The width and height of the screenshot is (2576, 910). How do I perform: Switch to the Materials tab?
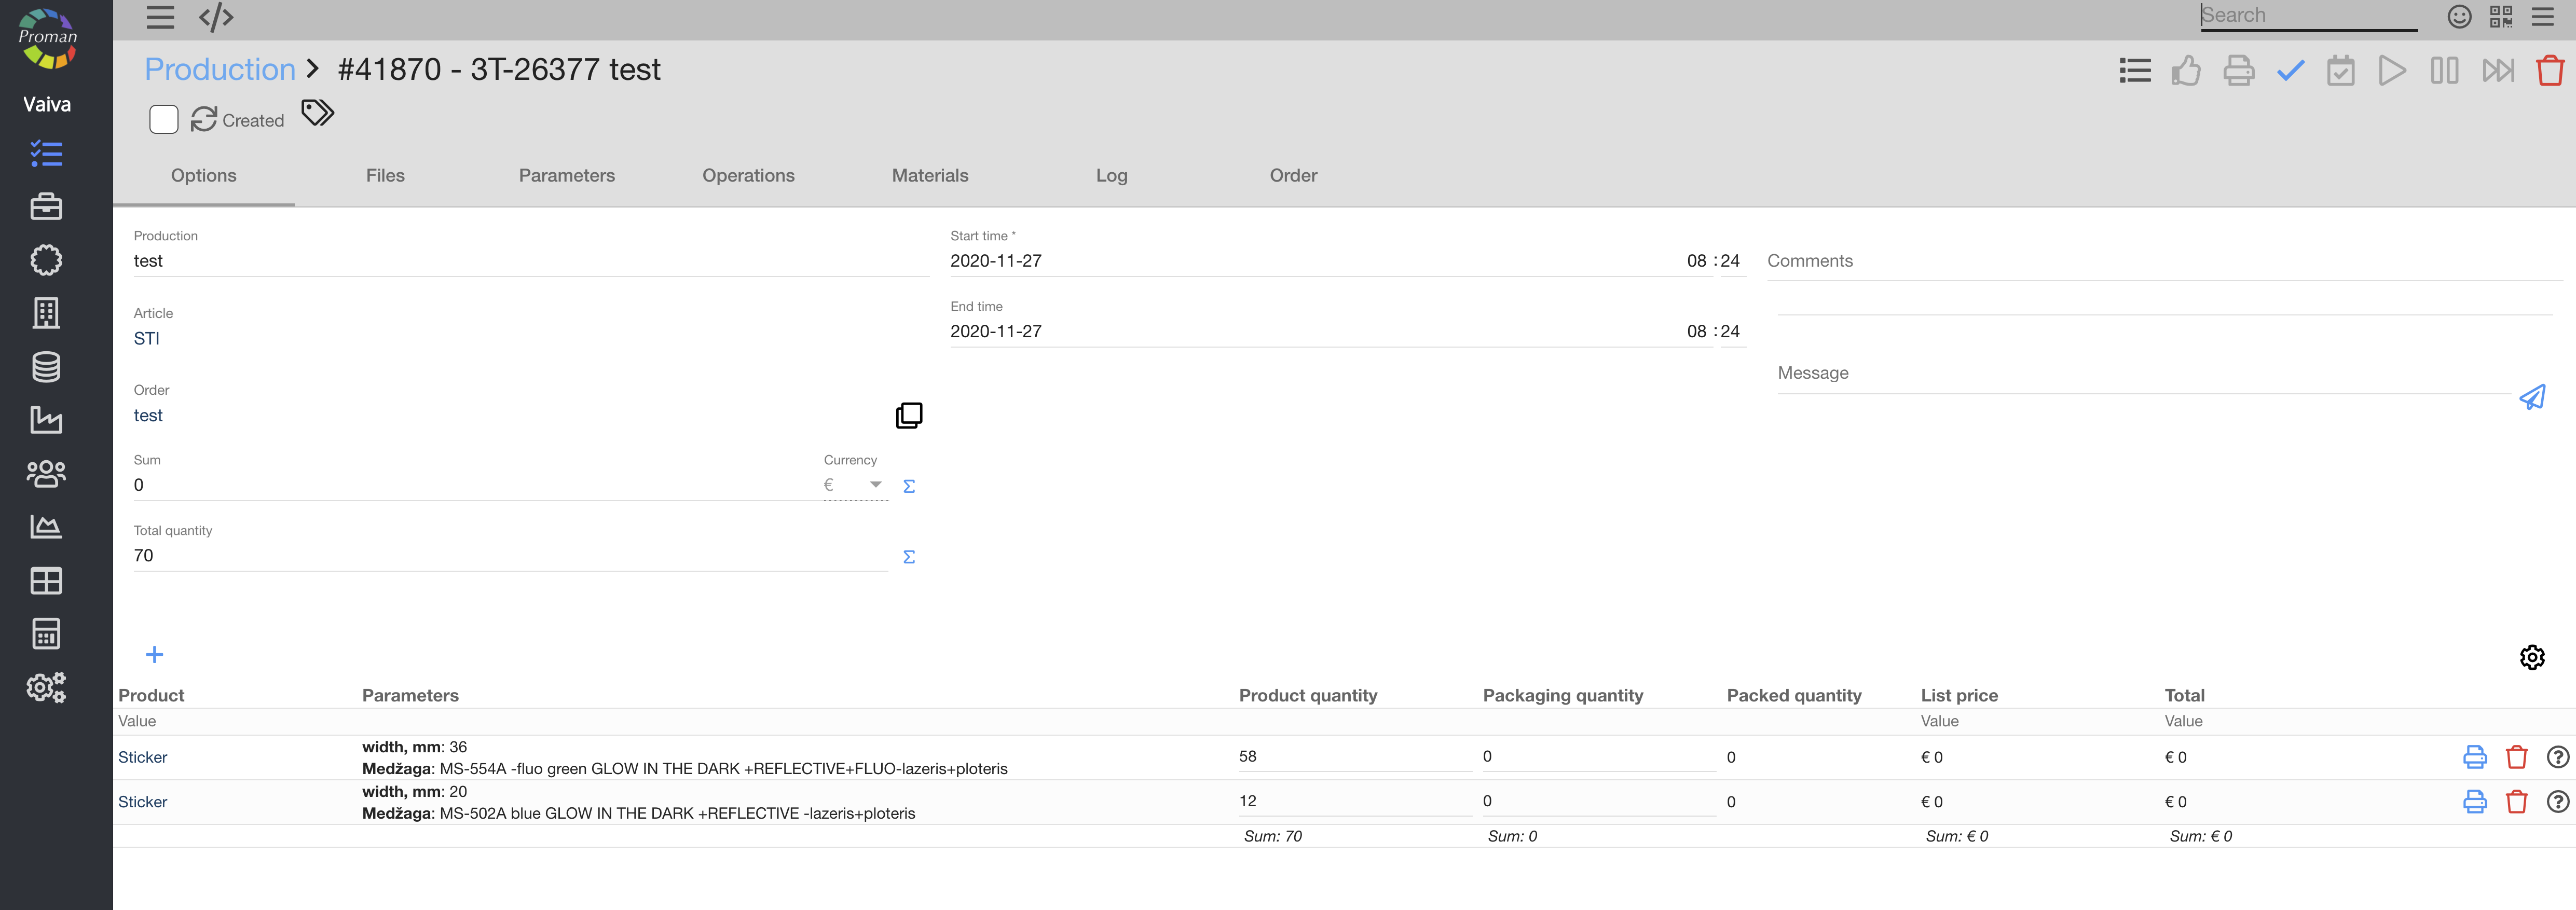(x=929, y=176)
